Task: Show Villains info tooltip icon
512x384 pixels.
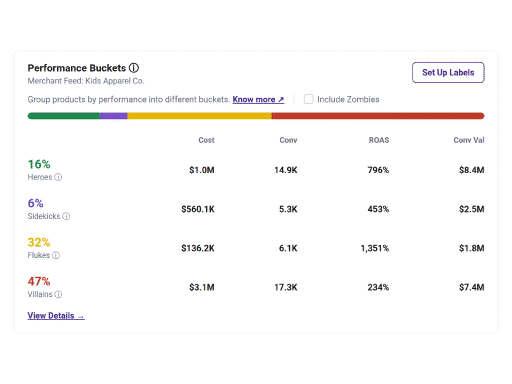Action: coord(58,294)
